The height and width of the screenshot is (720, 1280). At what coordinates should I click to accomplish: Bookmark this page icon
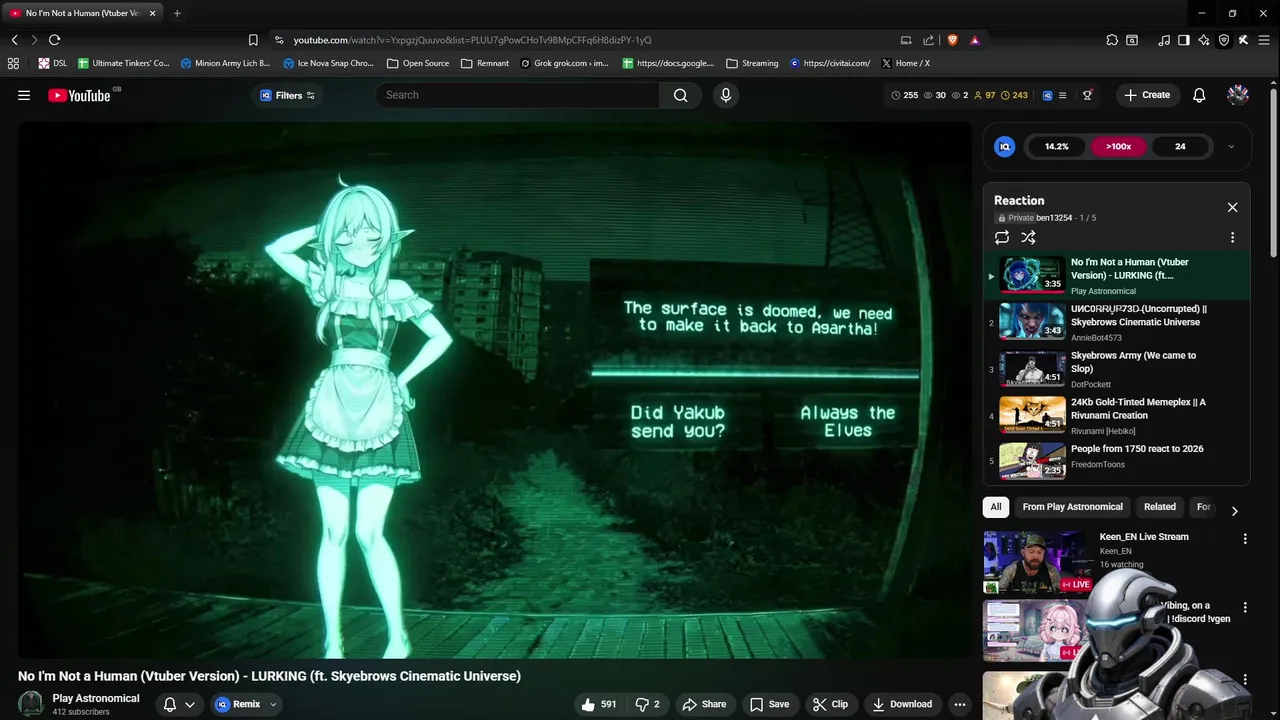click(x=253, y=40)
